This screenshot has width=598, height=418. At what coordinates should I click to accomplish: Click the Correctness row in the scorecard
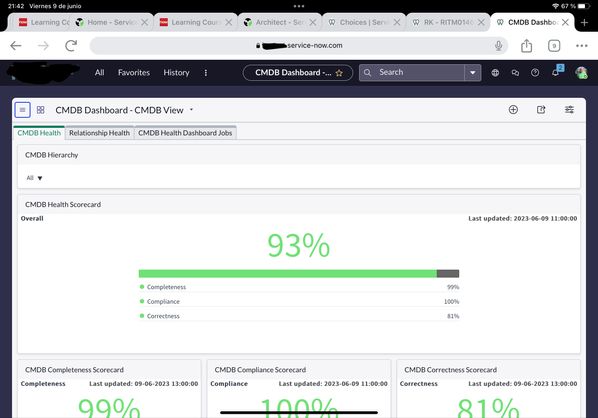pos(299,316)
